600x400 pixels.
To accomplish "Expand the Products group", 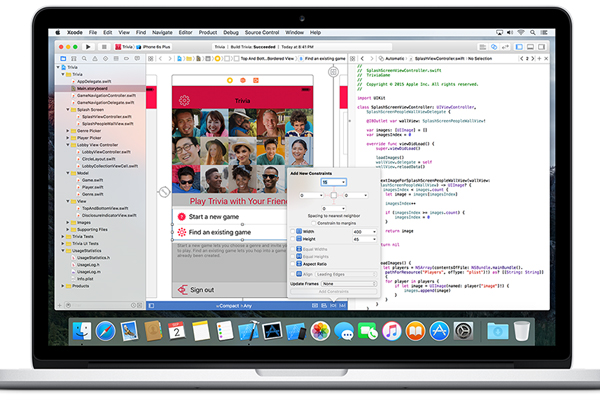I will [x=63, y=286].
